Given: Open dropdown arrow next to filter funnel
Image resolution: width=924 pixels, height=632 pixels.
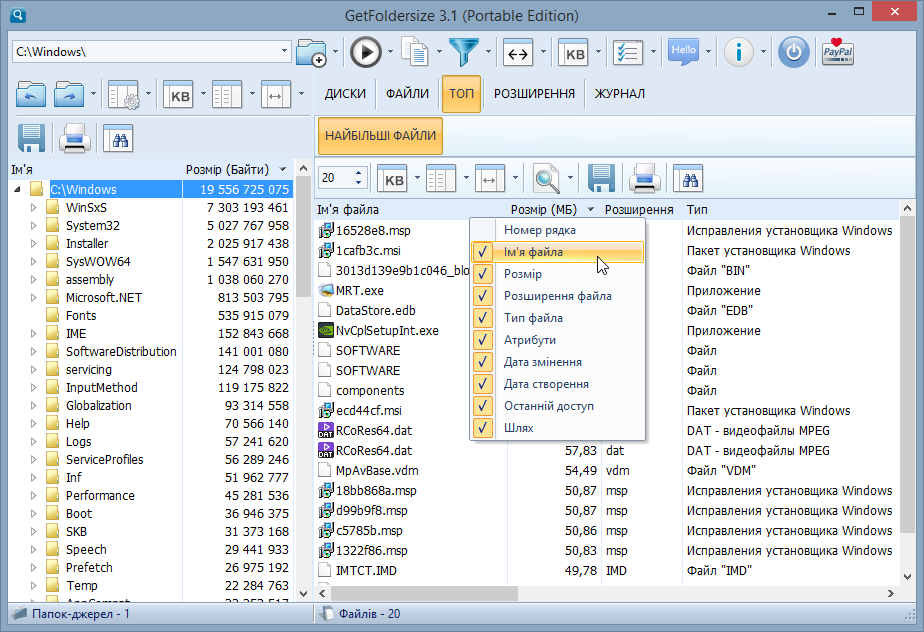Looking at the screenshot, I should click(x=488, y=52).
